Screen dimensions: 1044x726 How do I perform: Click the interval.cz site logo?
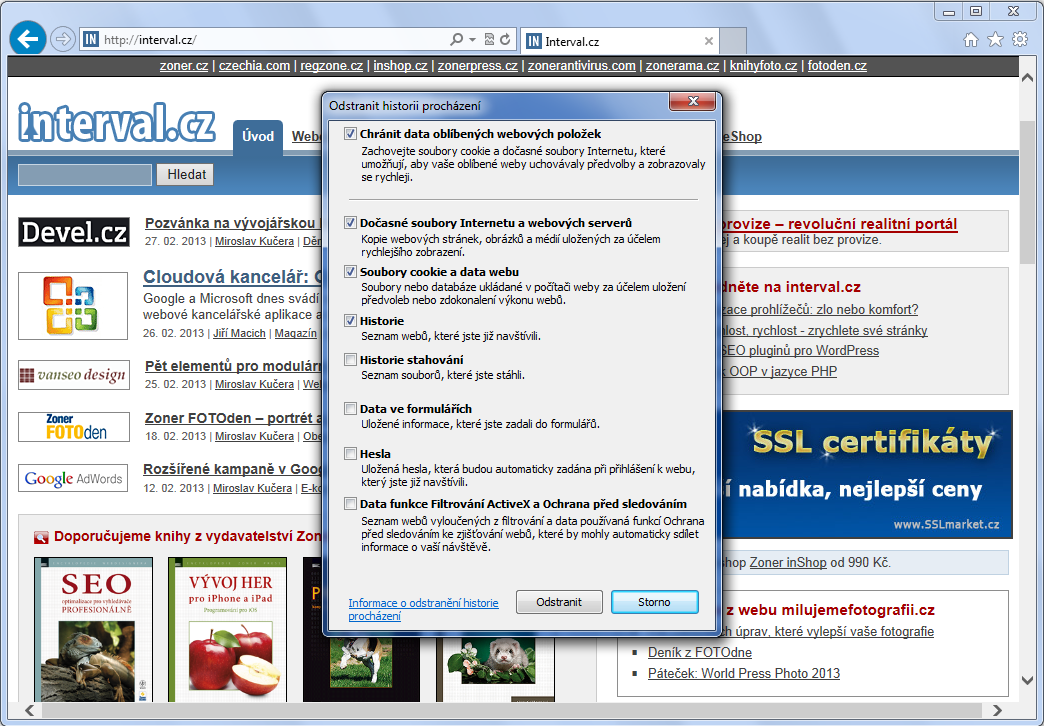point(117,123)
